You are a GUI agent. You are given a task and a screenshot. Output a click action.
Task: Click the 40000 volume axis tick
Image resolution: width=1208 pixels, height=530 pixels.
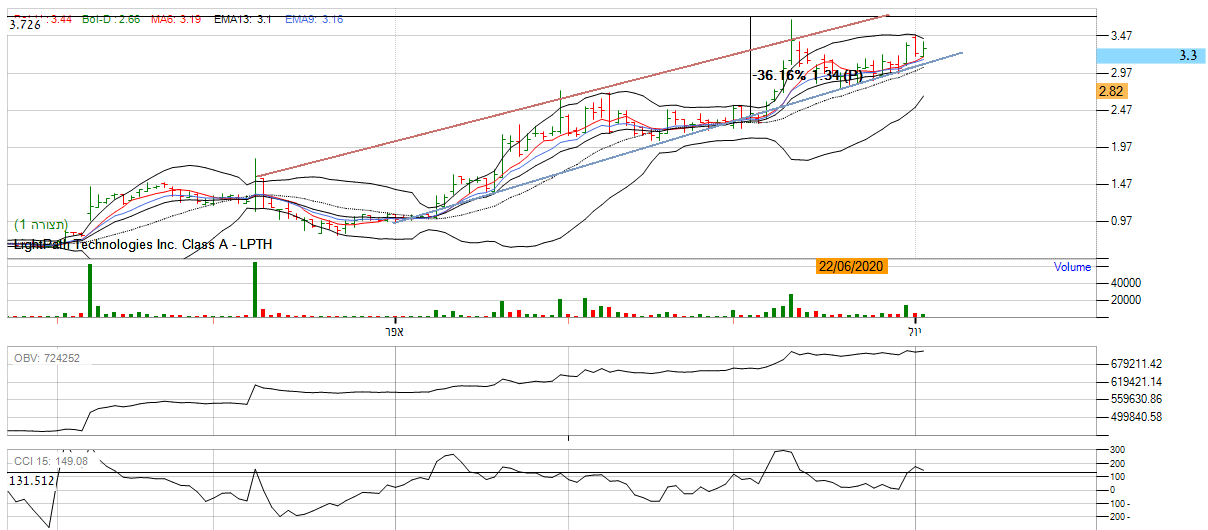1126,283
